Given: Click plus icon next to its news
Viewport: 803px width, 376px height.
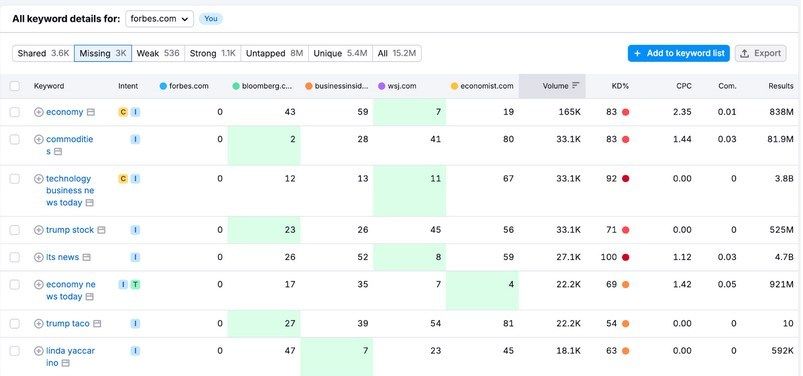Looking at the screenshot, I should tap(38, 257).
